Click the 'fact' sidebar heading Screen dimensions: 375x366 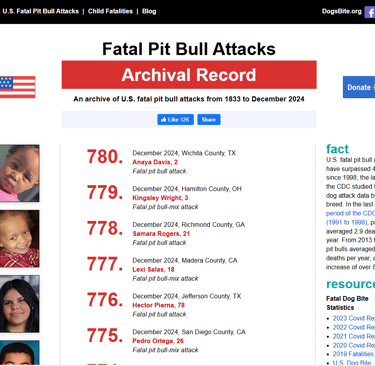coord(337,149)
